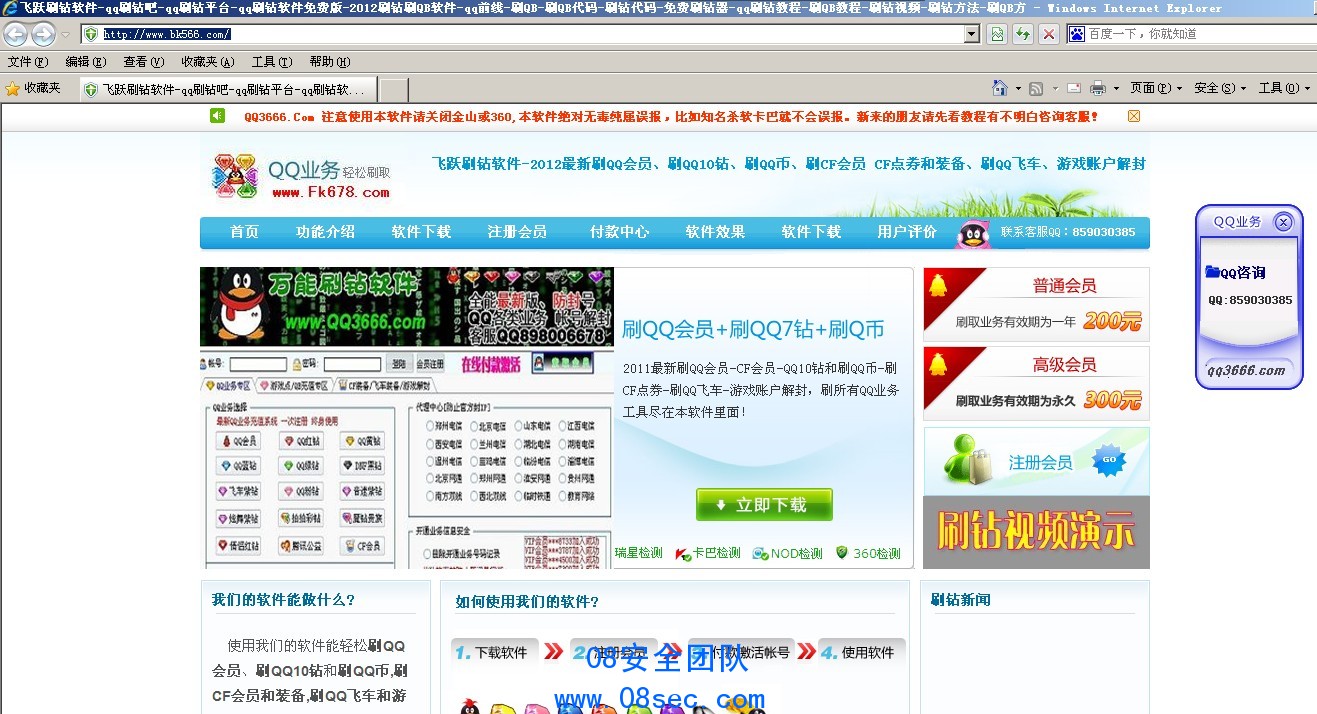The image size is (1317, 714).
Task: Click the 卡巴检测 red K icon
Action: tap(683, 553)
